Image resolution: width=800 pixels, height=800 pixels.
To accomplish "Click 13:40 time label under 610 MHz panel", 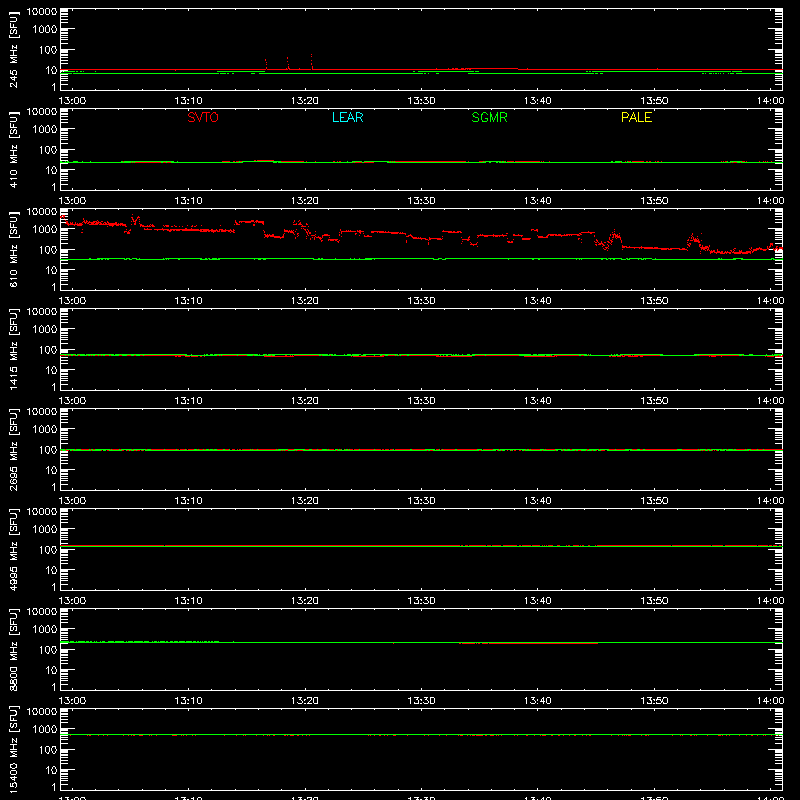I will [537, 301].
